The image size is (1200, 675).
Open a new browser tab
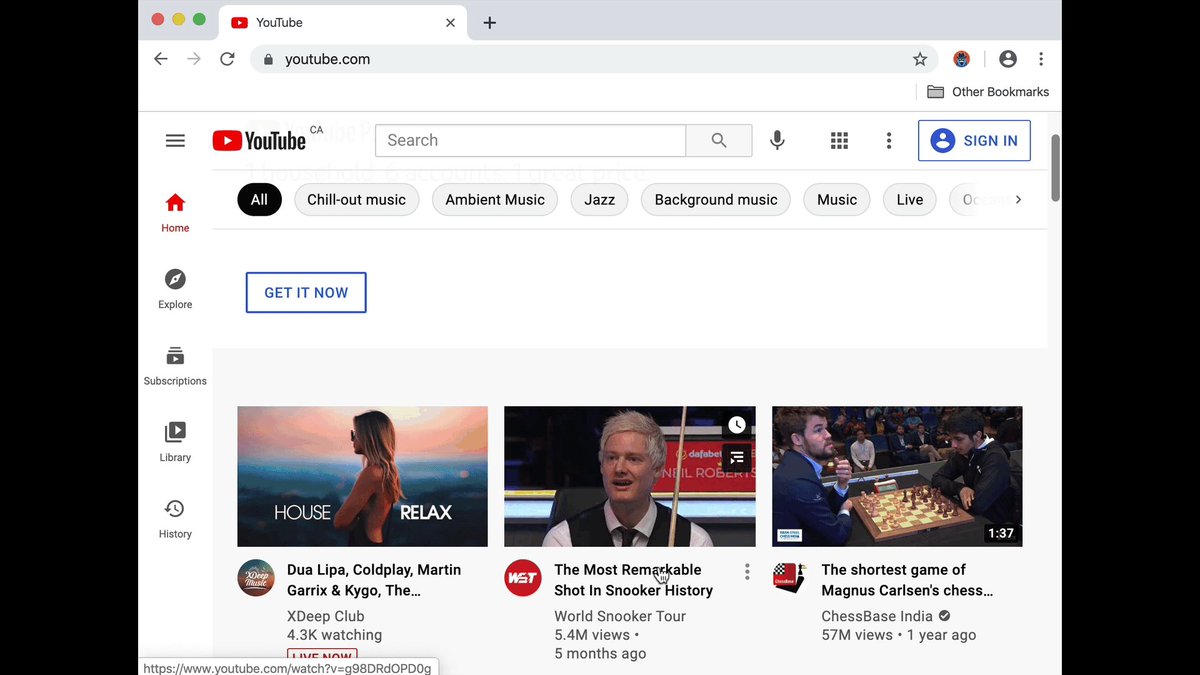point(489,23)
